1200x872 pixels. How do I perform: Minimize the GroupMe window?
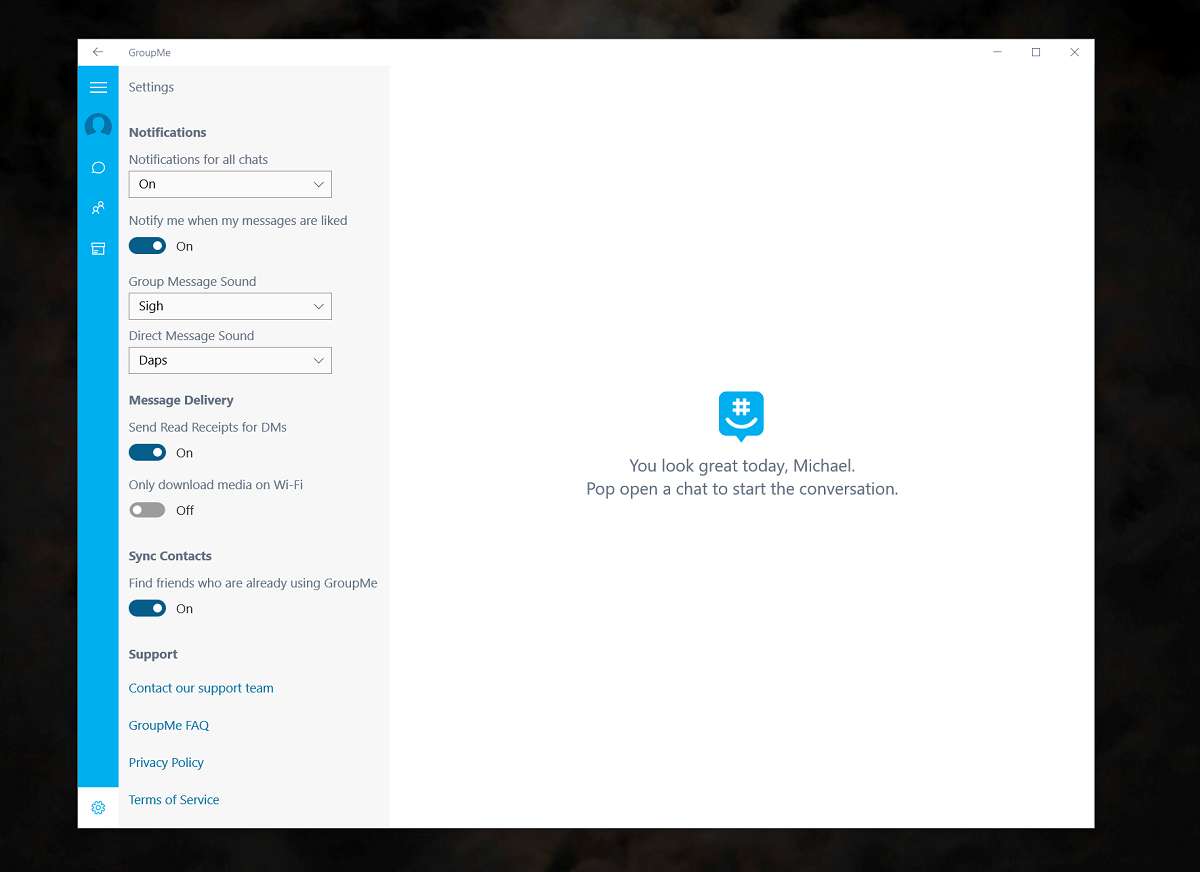998,52
